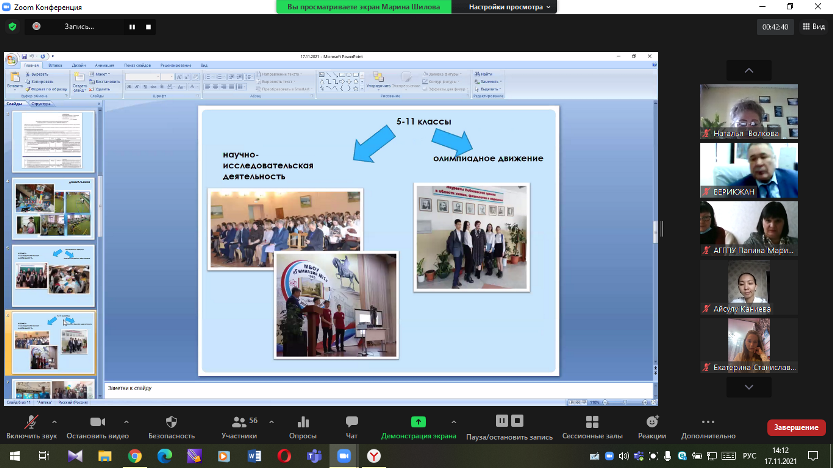
Task: Open Google Chrome from the taskbar
Action: coord(135,455)
